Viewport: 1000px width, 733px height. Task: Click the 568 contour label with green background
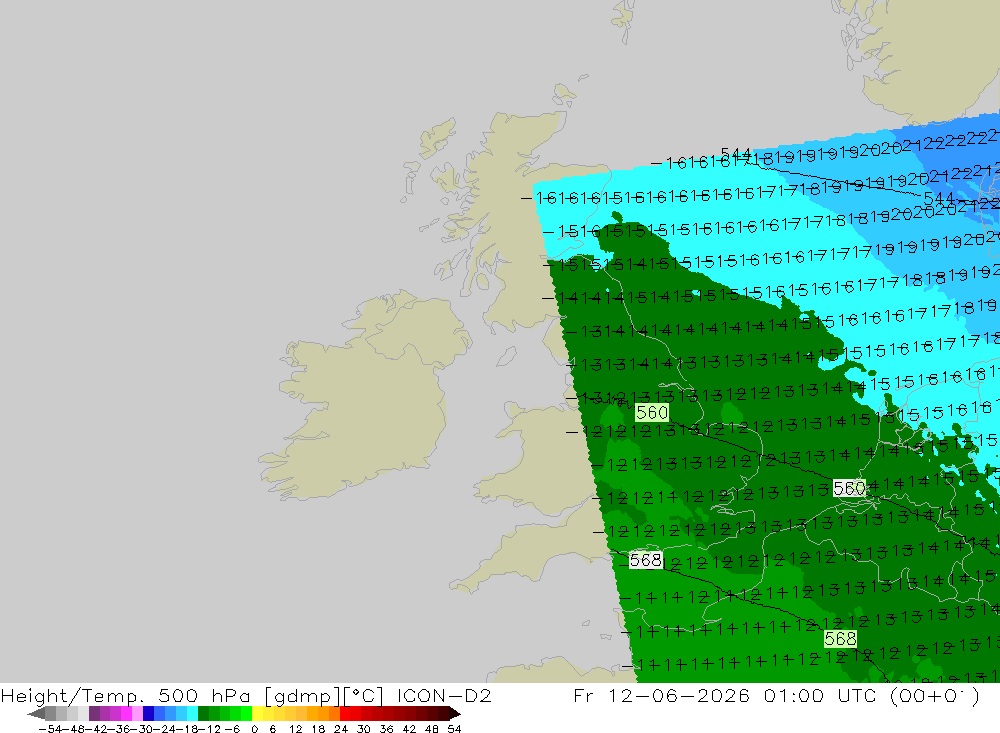click(841, 639)
